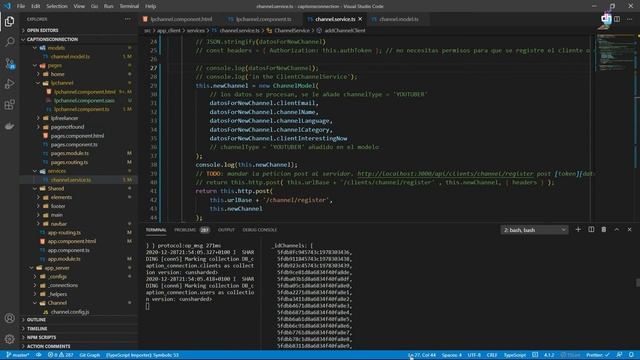Click the master git branch indicator
Screen dimensions: 640x360
(18, 355)
